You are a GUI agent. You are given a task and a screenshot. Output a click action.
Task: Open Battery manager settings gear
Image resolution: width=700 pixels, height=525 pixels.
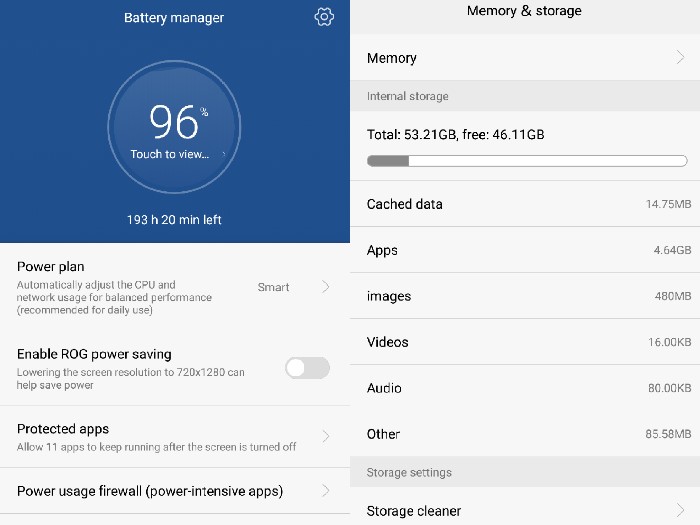point(324,17)
